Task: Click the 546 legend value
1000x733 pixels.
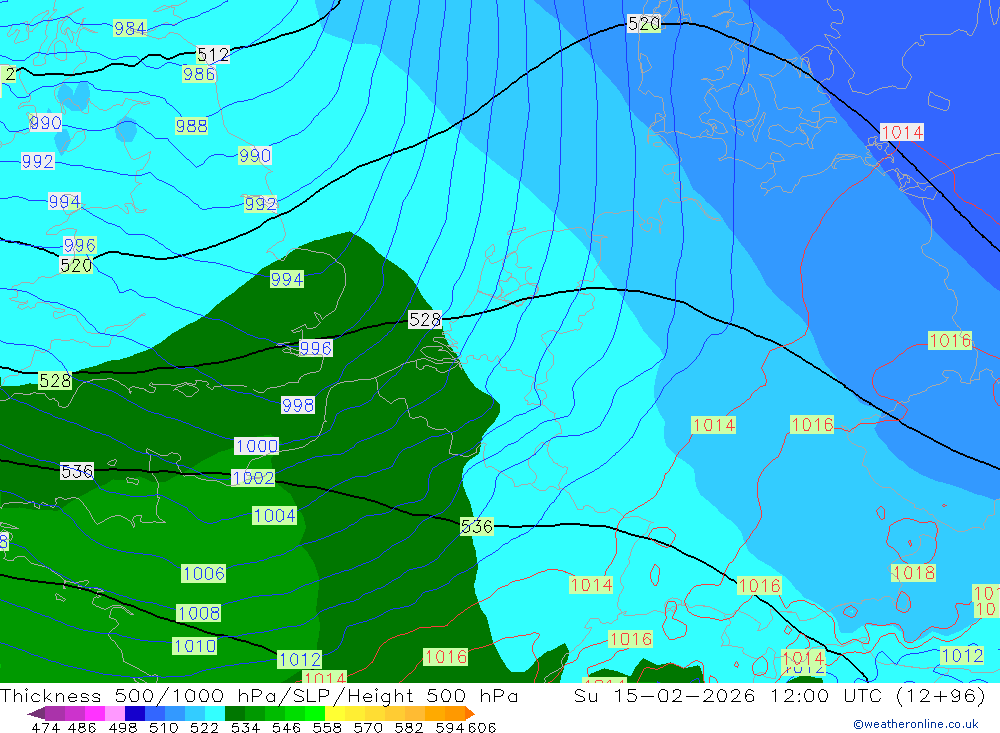Action: point(286,727)
